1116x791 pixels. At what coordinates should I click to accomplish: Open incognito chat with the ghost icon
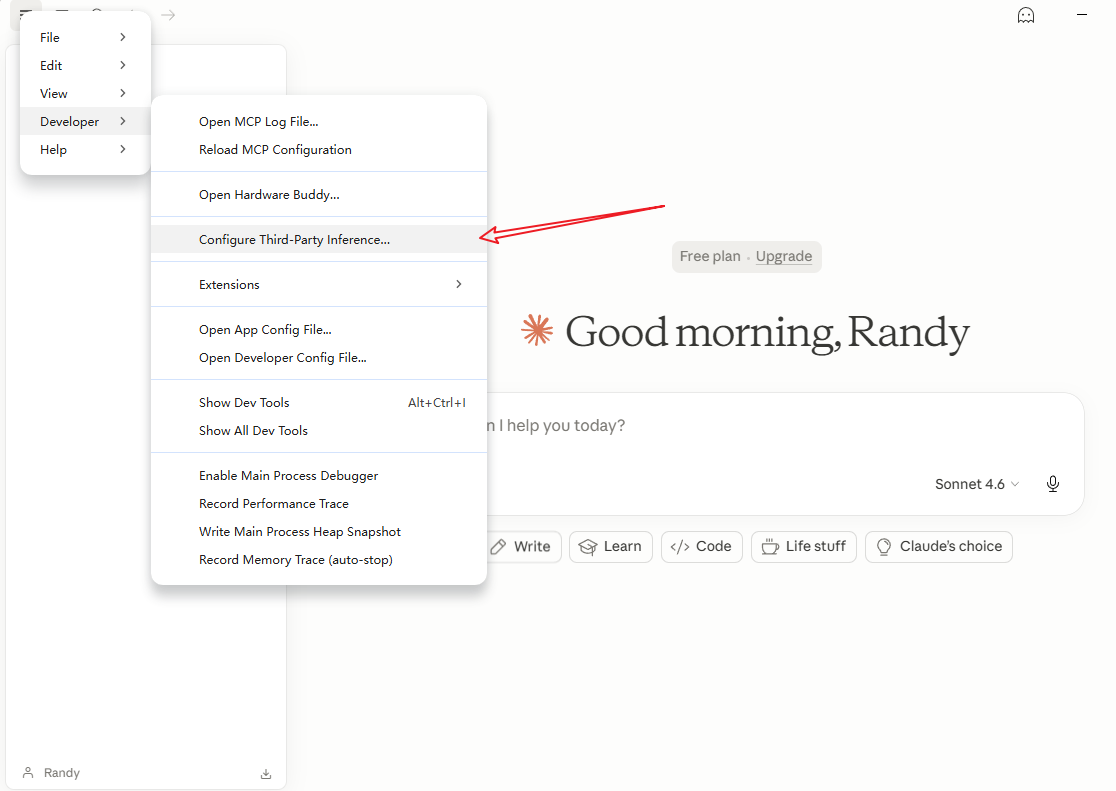(x=1026, y=15)
